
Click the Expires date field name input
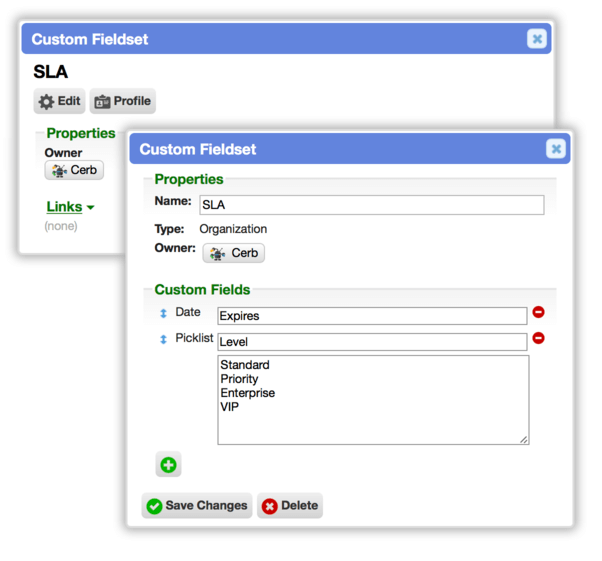(x=372, y=316)
